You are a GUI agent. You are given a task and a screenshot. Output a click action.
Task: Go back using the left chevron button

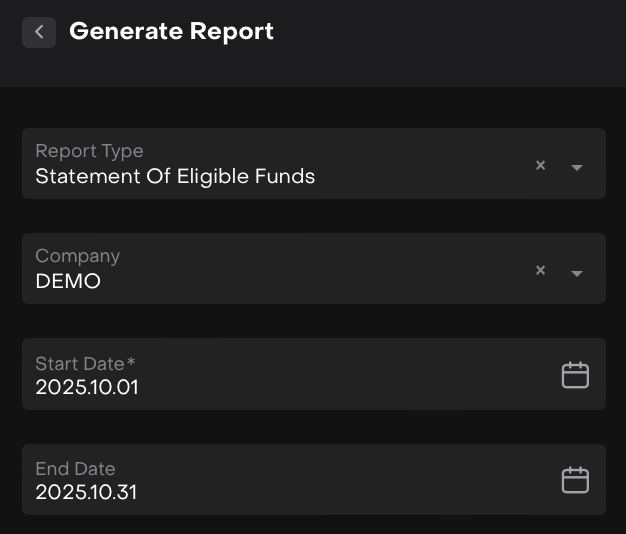click(x=39, y=32)
